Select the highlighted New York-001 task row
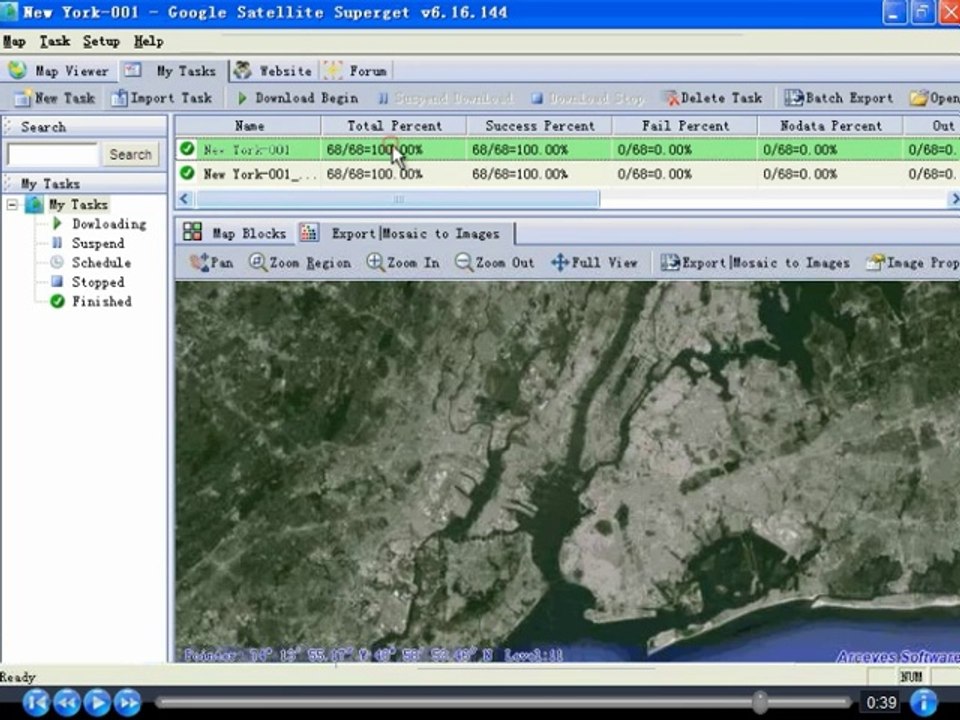960x720 pixels. point(568,149)
